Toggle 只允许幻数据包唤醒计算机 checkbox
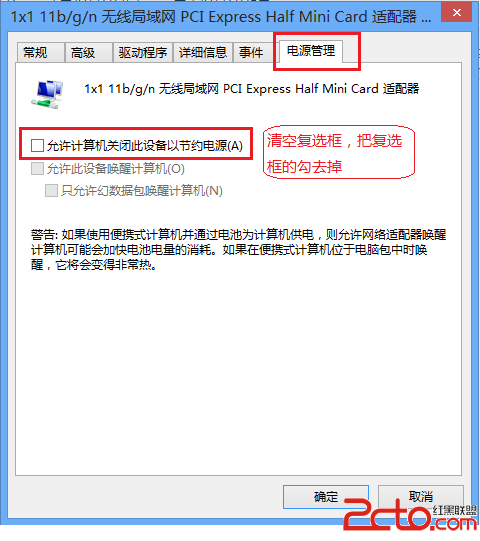 [51, 190]
